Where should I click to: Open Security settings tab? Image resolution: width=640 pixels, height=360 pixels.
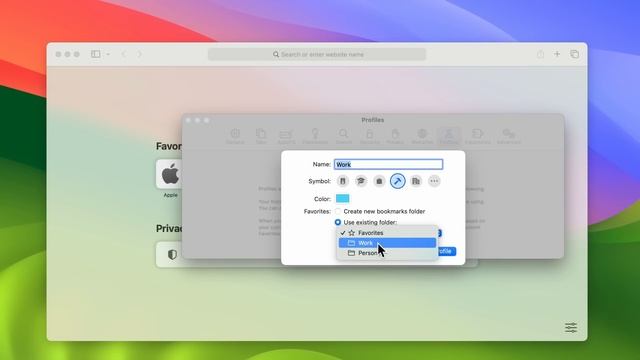(x=369, y=136)
